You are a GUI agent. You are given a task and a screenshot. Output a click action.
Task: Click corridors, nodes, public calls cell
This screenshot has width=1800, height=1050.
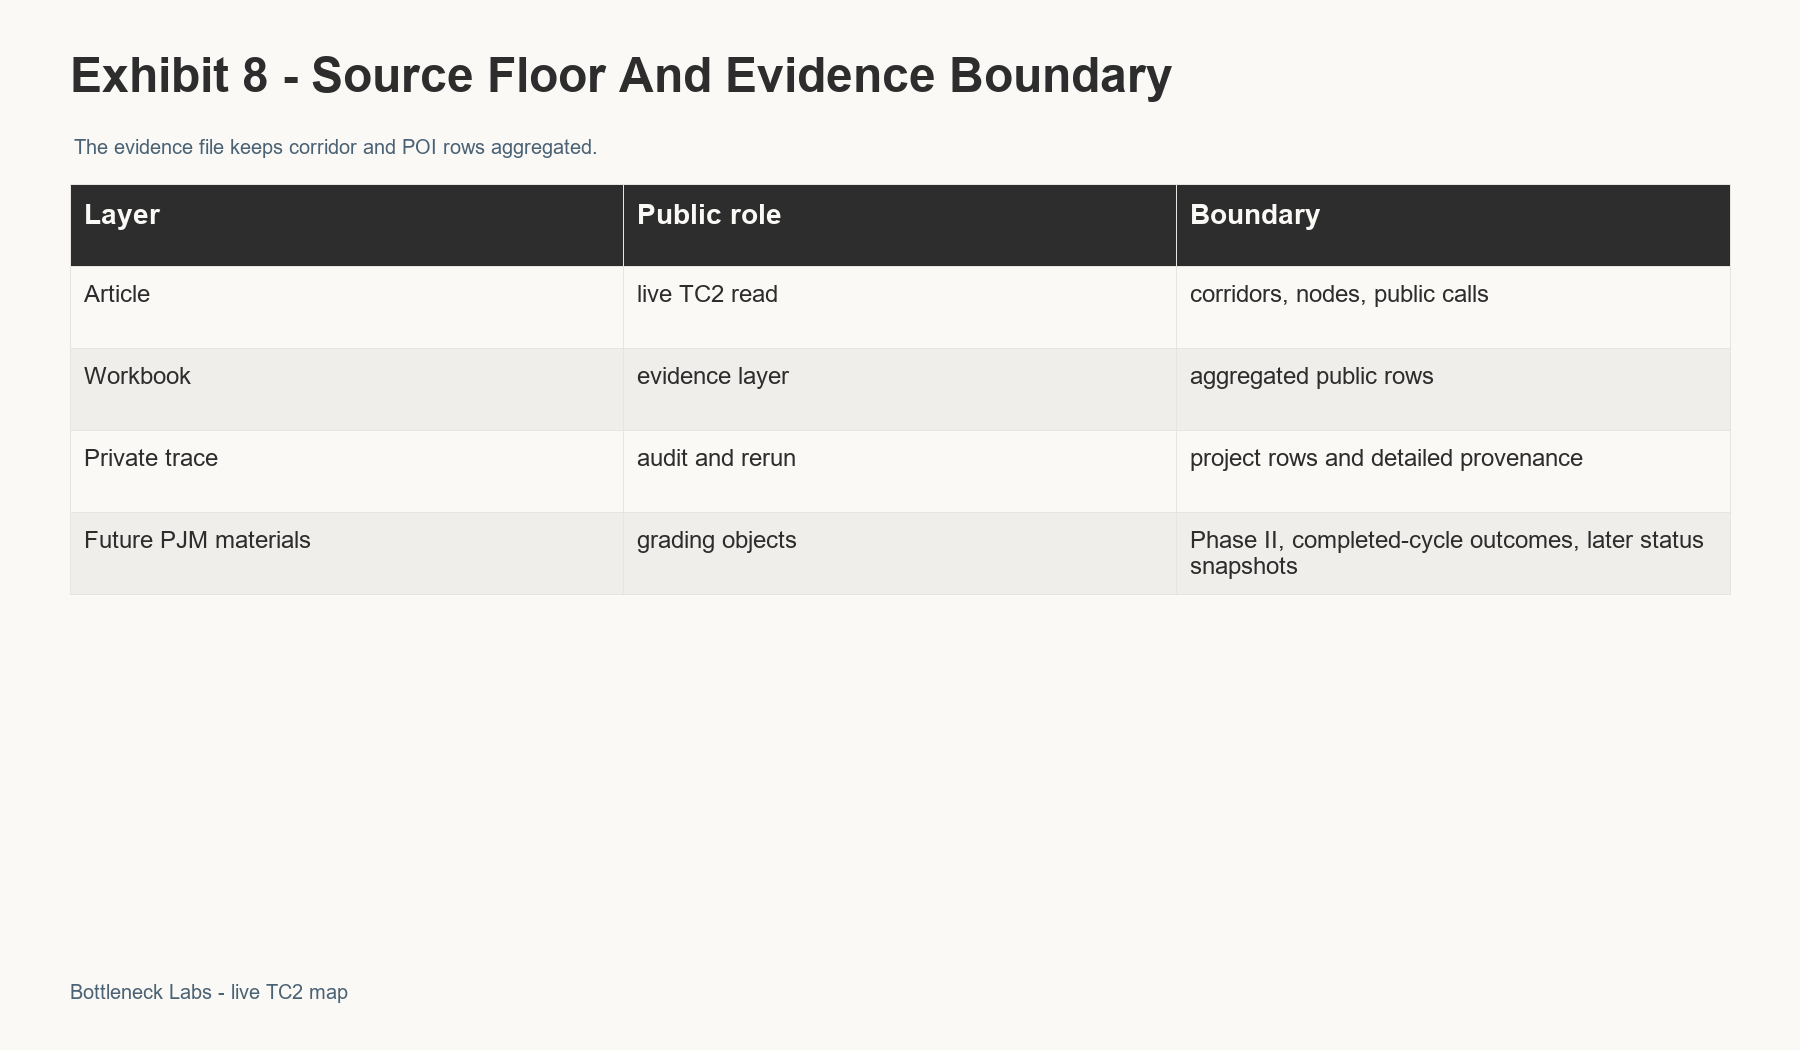1453,307
